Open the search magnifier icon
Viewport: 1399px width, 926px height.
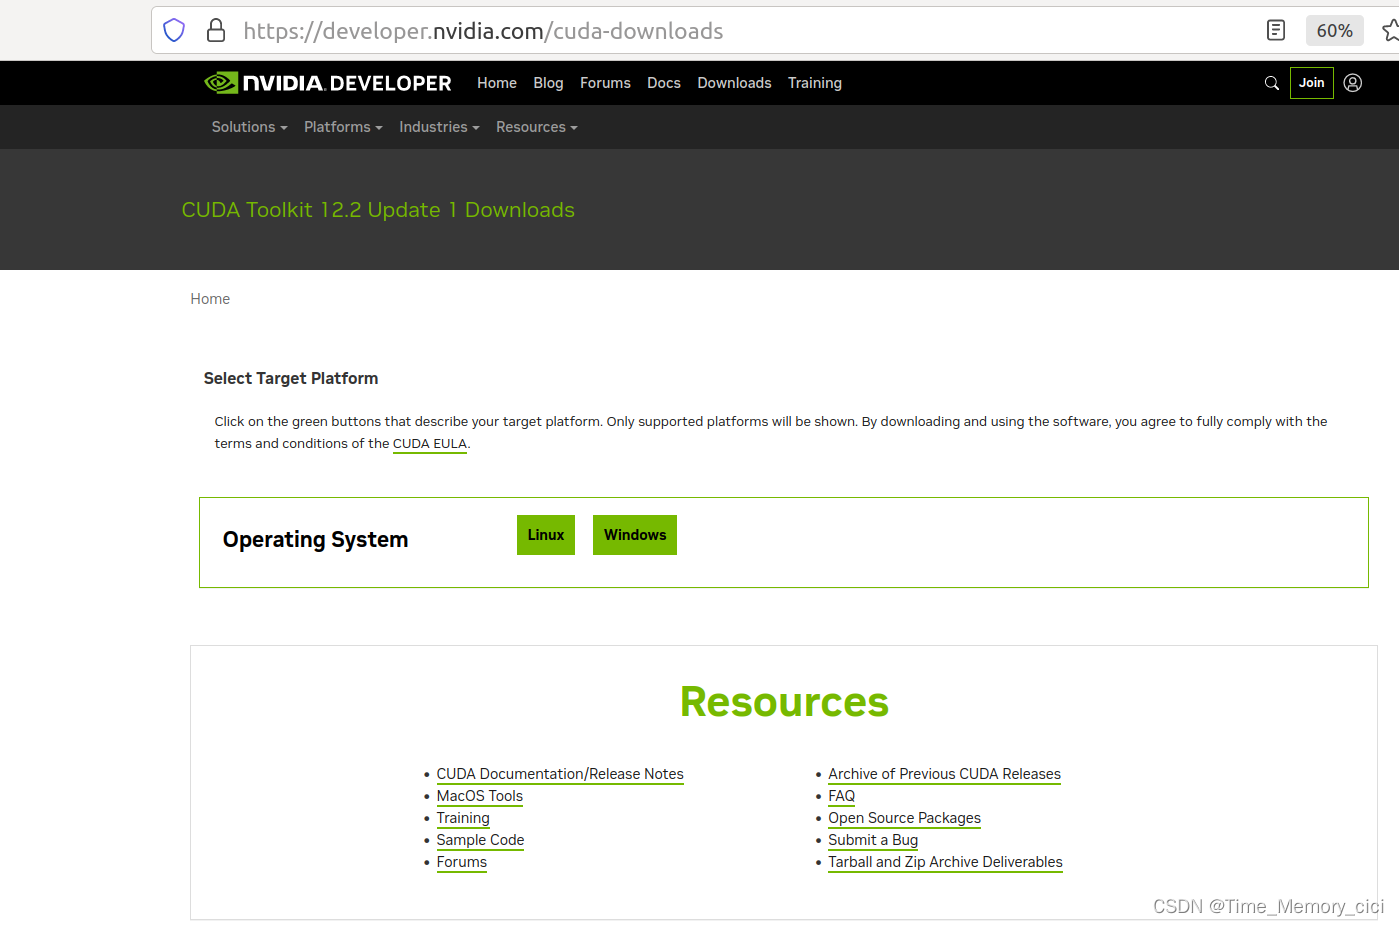coord(1272,83)
